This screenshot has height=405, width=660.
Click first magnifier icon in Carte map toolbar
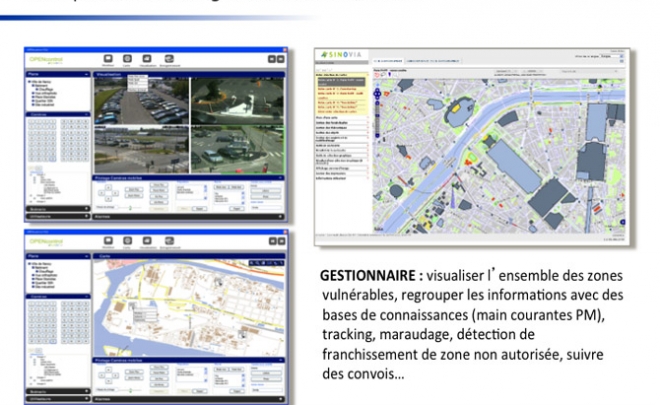pos(252,263)
